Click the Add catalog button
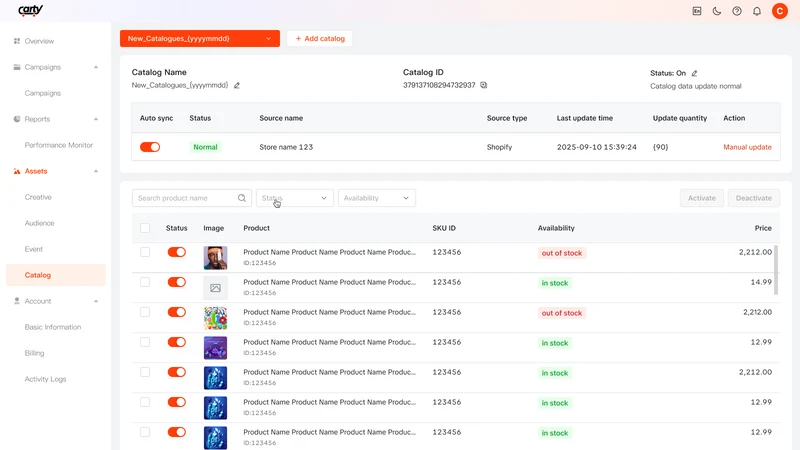Viewport: 800px width, 450px height. click(319, 38)
